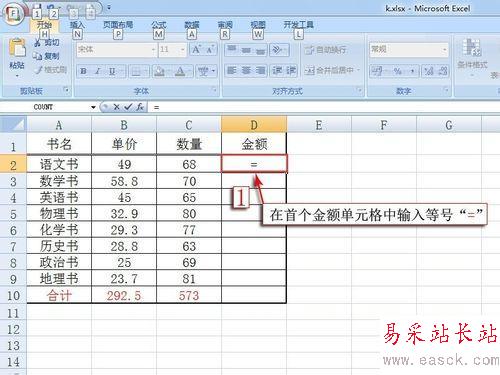Increase font size with the large A
The height and width of the screenshot is (375, 500).
pos(196,50)
